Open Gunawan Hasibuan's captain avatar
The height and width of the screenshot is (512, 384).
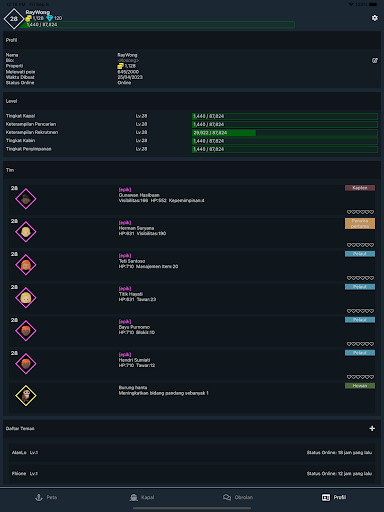(x=26, y=199)
